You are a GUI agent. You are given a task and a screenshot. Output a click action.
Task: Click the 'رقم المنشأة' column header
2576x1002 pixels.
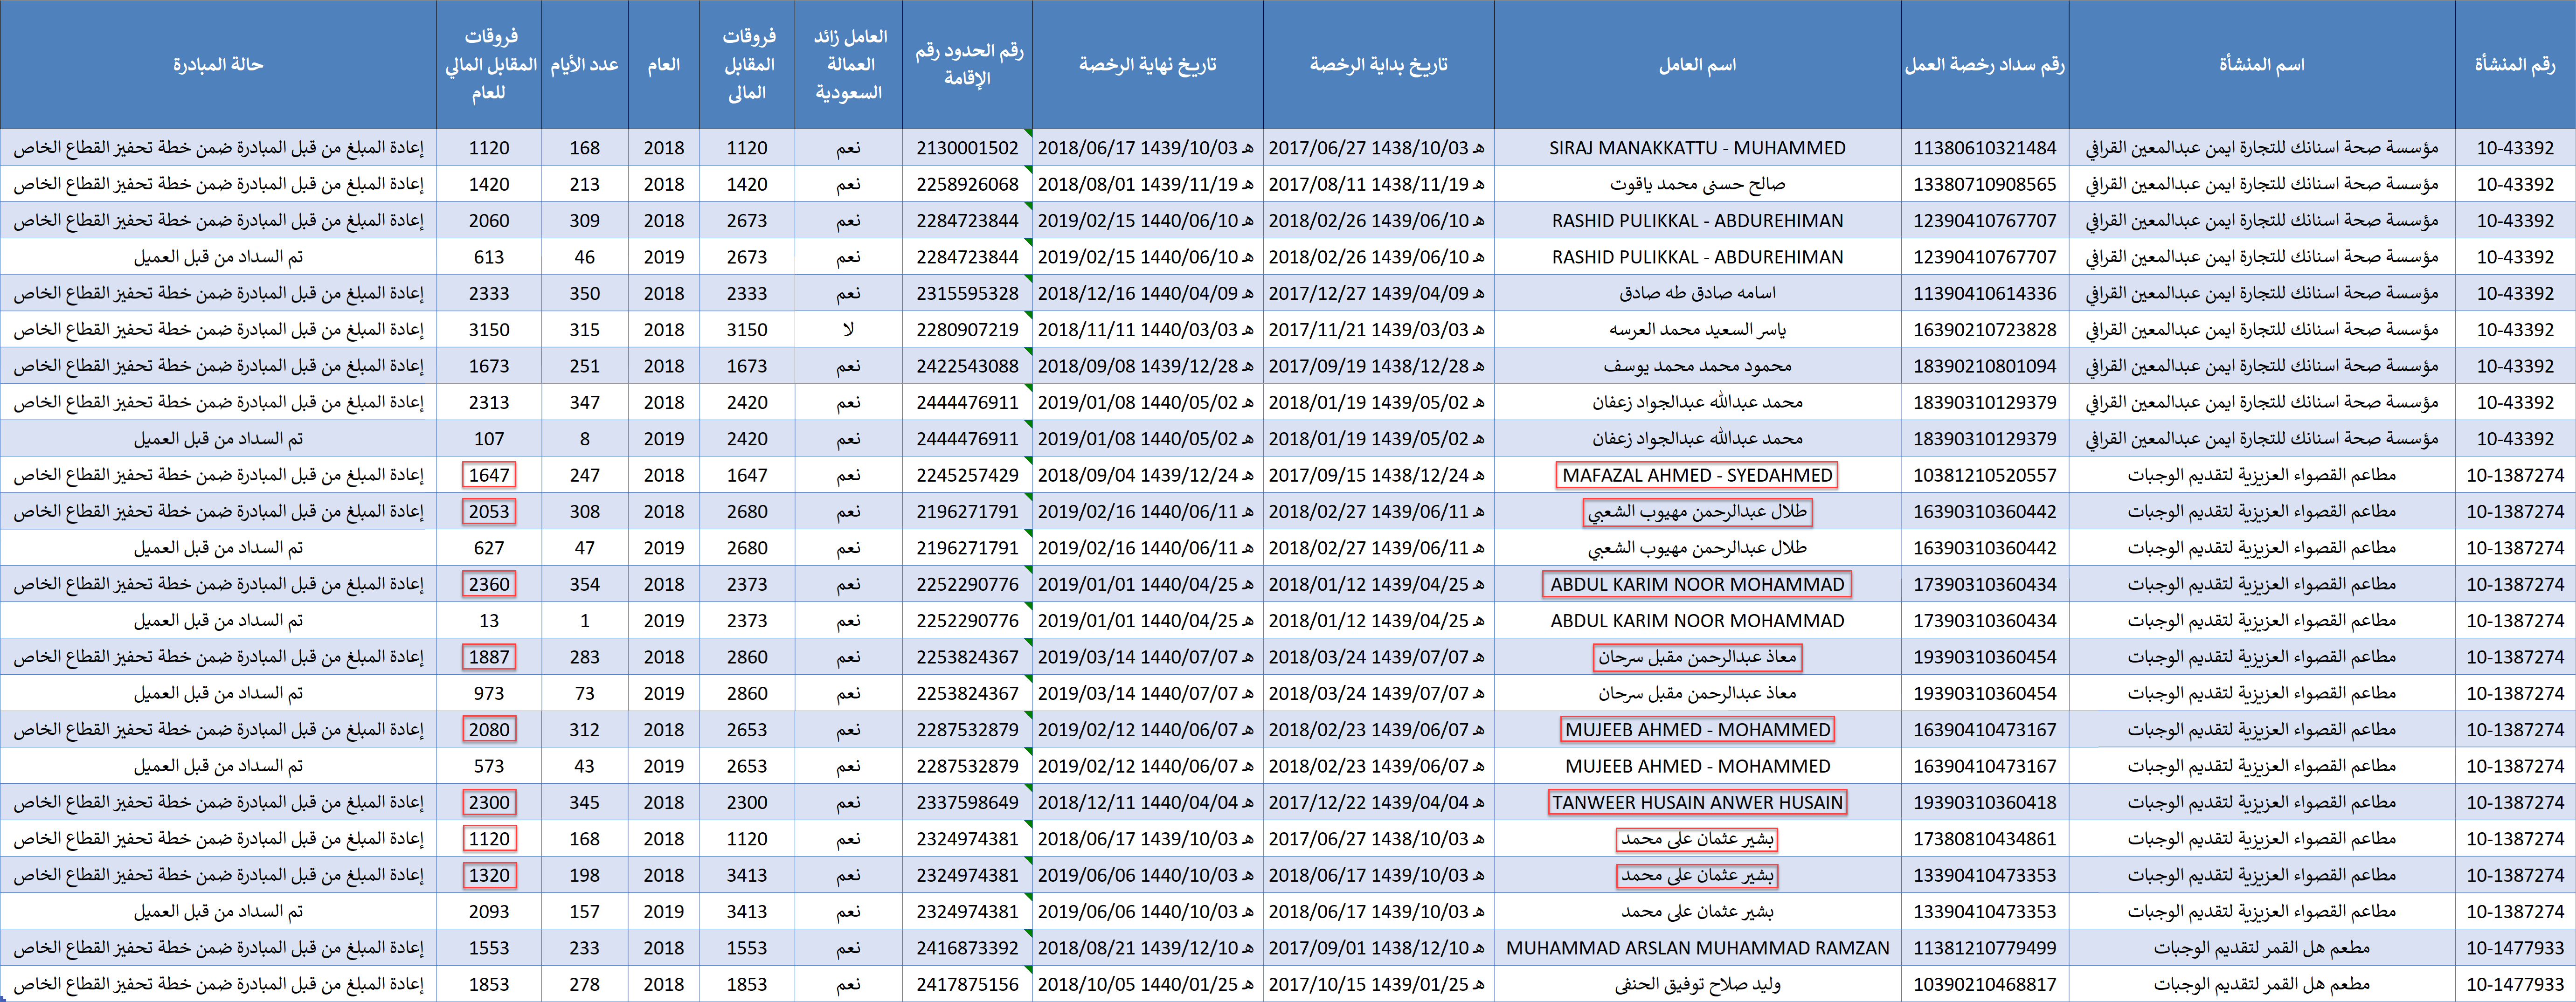point(2514,65)
